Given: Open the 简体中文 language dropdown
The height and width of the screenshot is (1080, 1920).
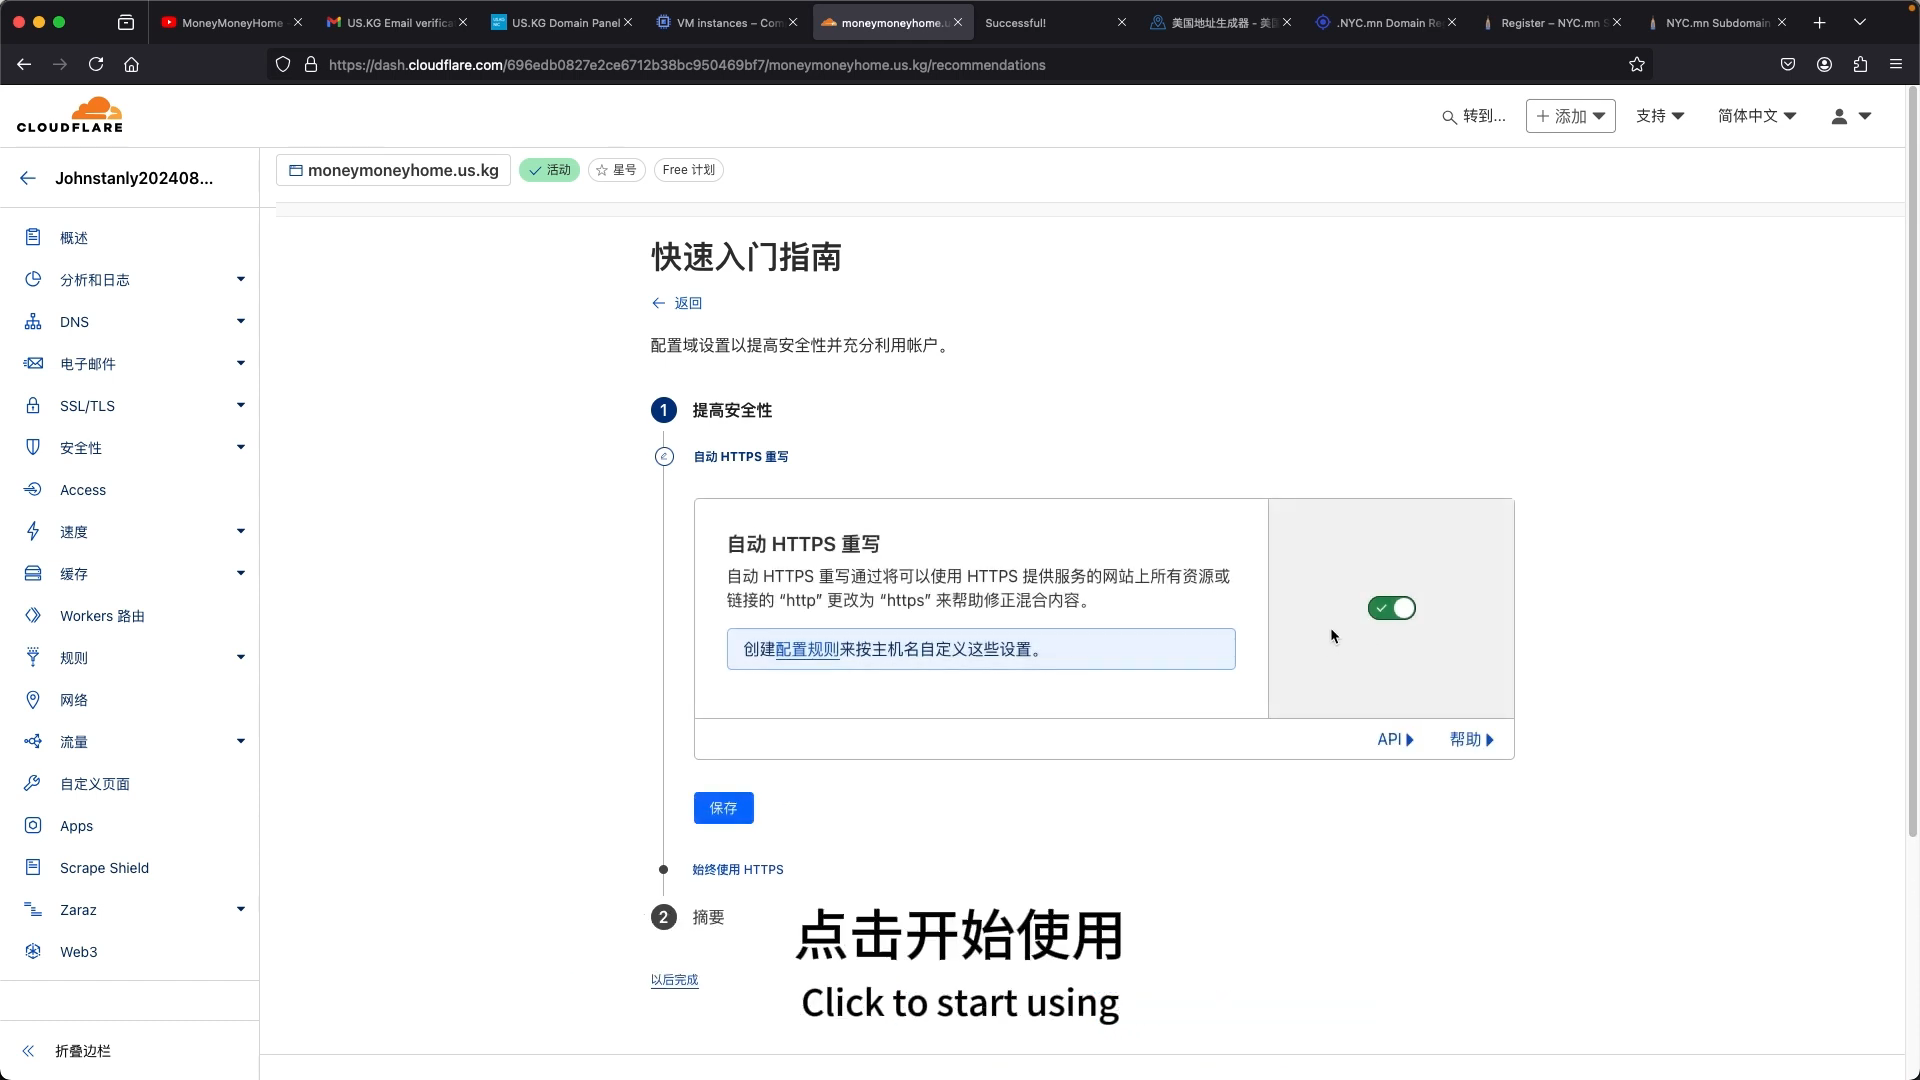Looking at the screenshot, I should pos(1757,116).
